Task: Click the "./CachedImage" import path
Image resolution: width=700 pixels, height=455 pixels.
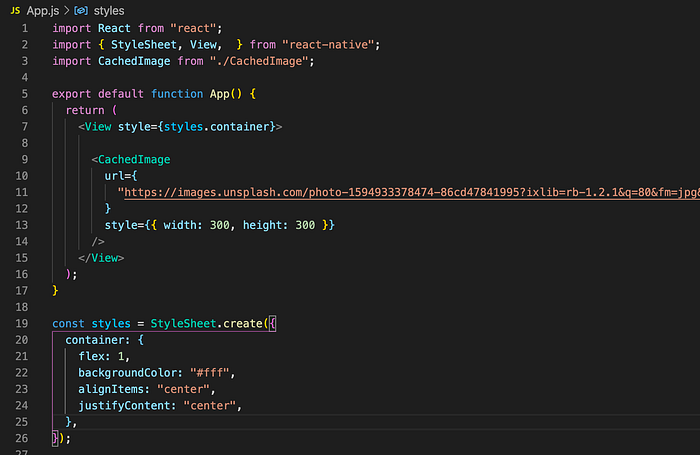Action: point(259,61)
